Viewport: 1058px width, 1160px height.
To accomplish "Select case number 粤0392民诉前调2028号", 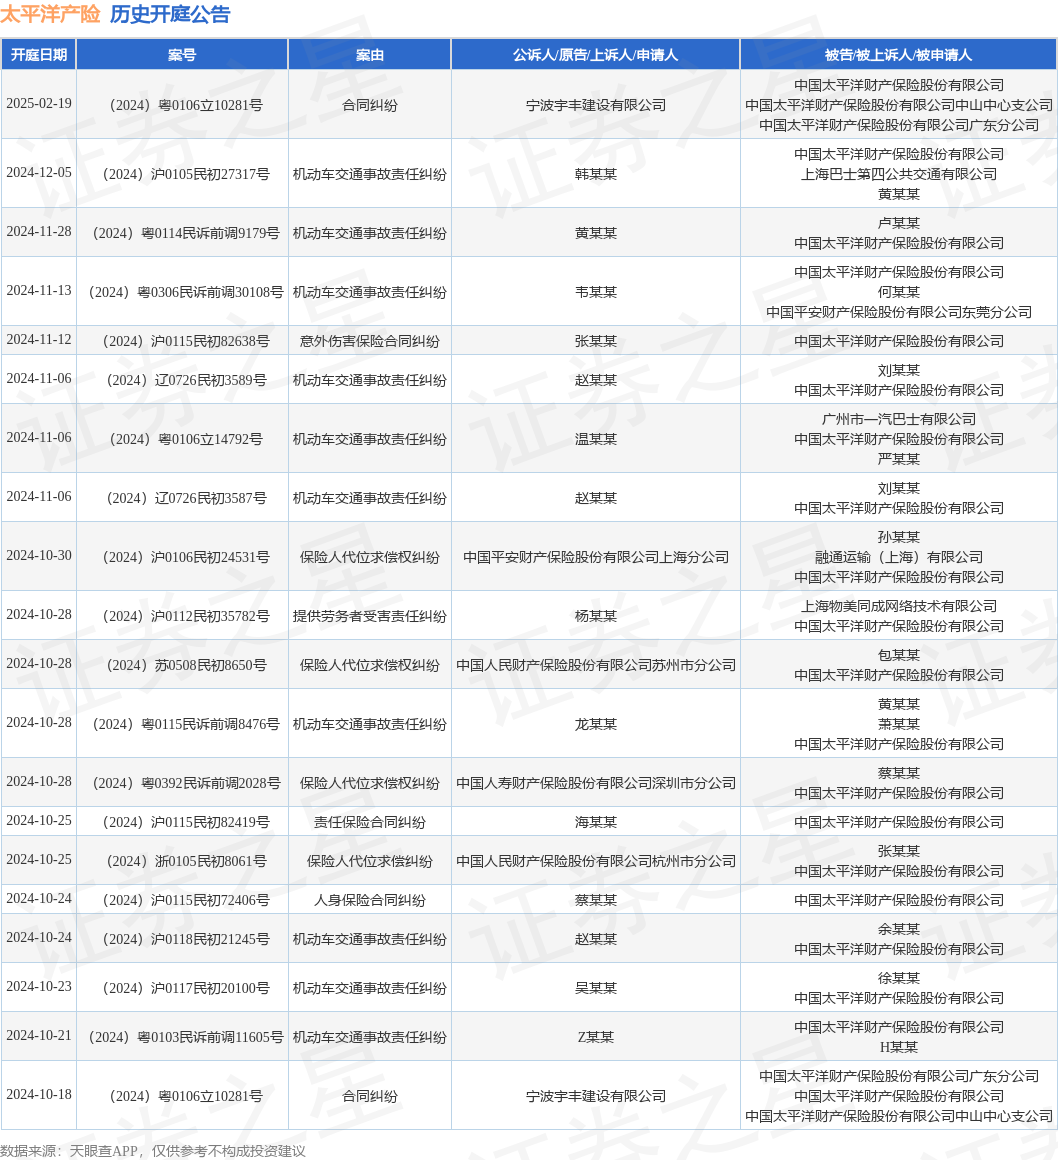I will pyautogui.click(x=210, y=783).
